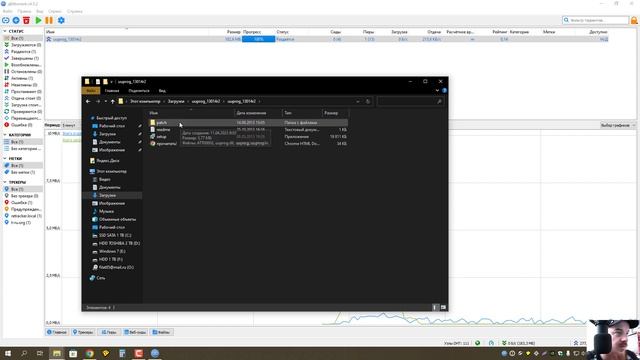Viewport: 640px width, 360px height.
Task: Click the Windows Start button
Action: coord(7,353)
